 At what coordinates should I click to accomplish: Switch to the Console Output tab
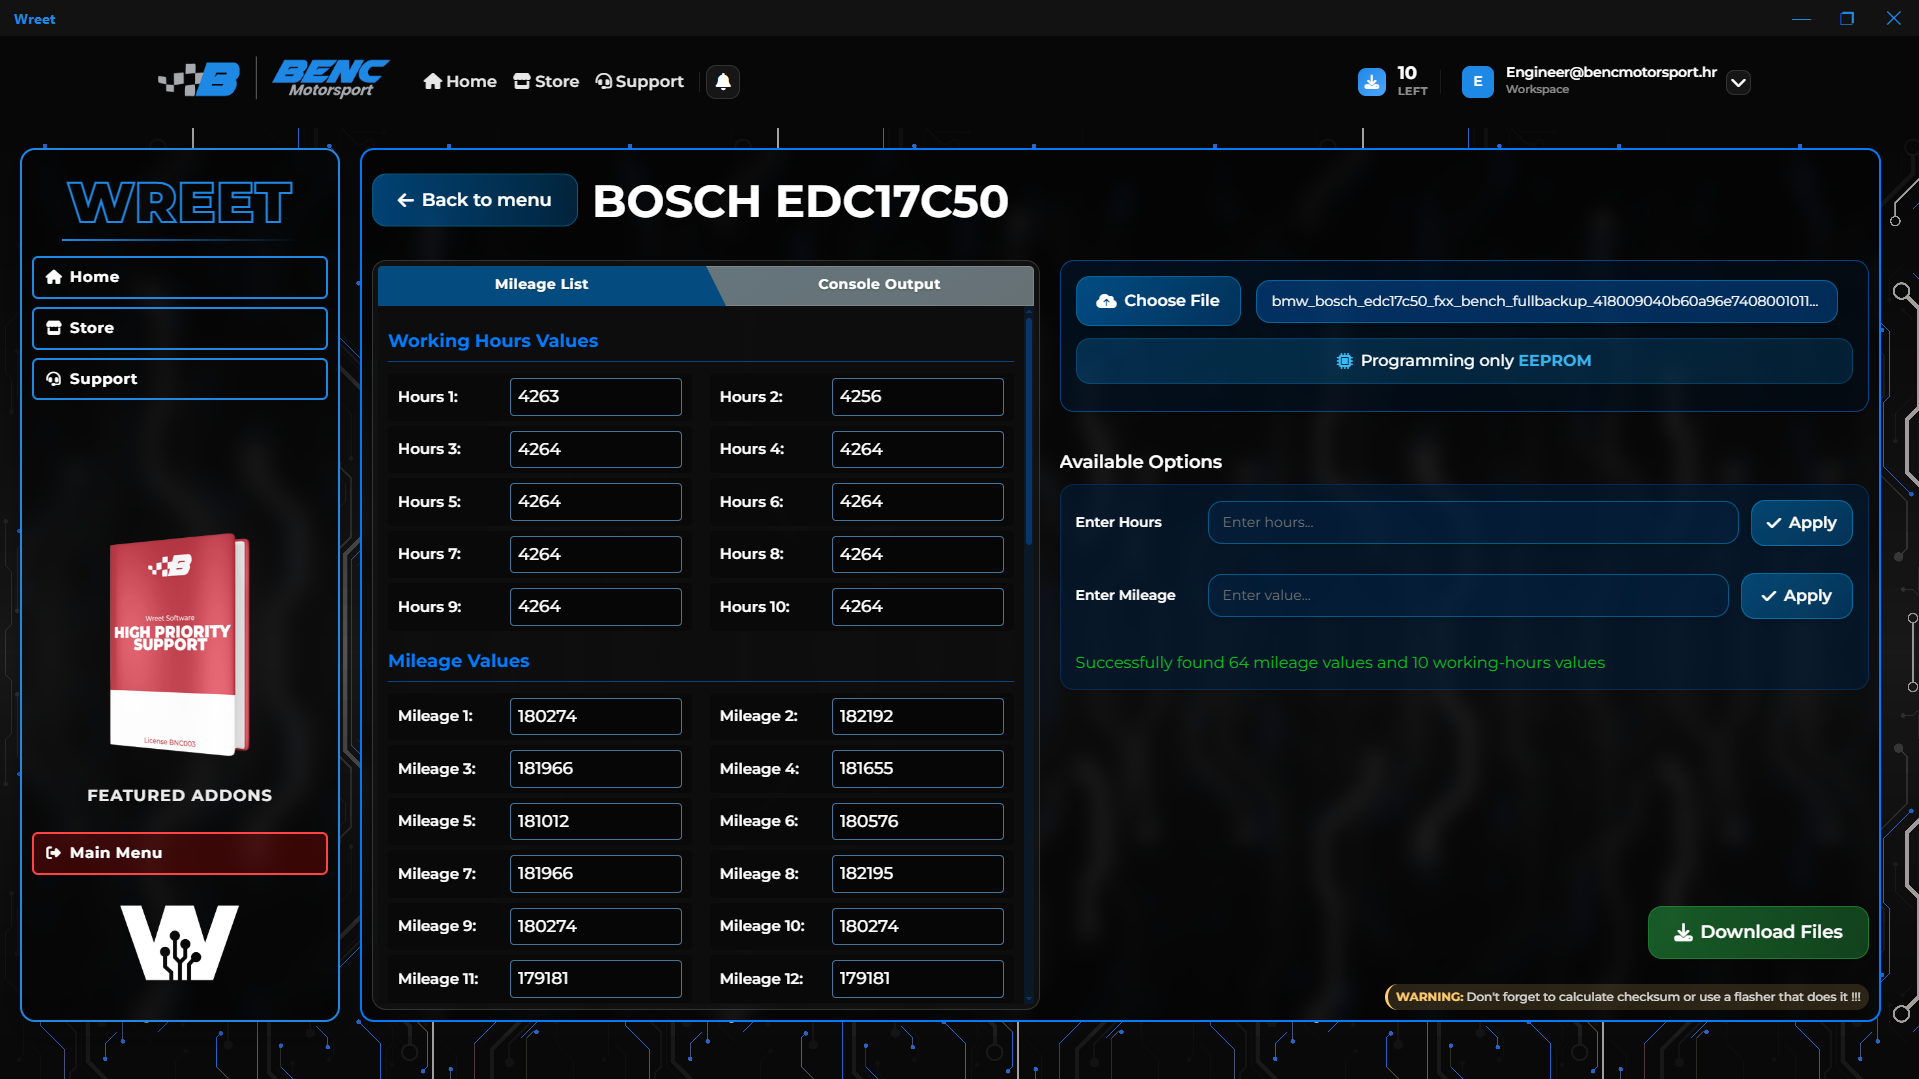pyautogui.click(x=878, y=284)
